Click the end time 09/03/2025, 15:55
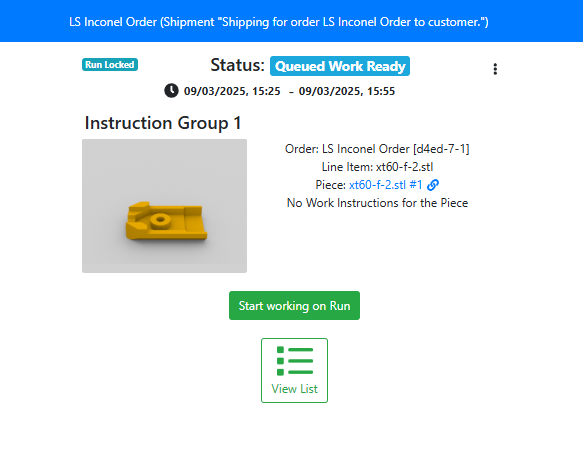The width and height of the screenshot is (583, 449). [x=347, y=91]
